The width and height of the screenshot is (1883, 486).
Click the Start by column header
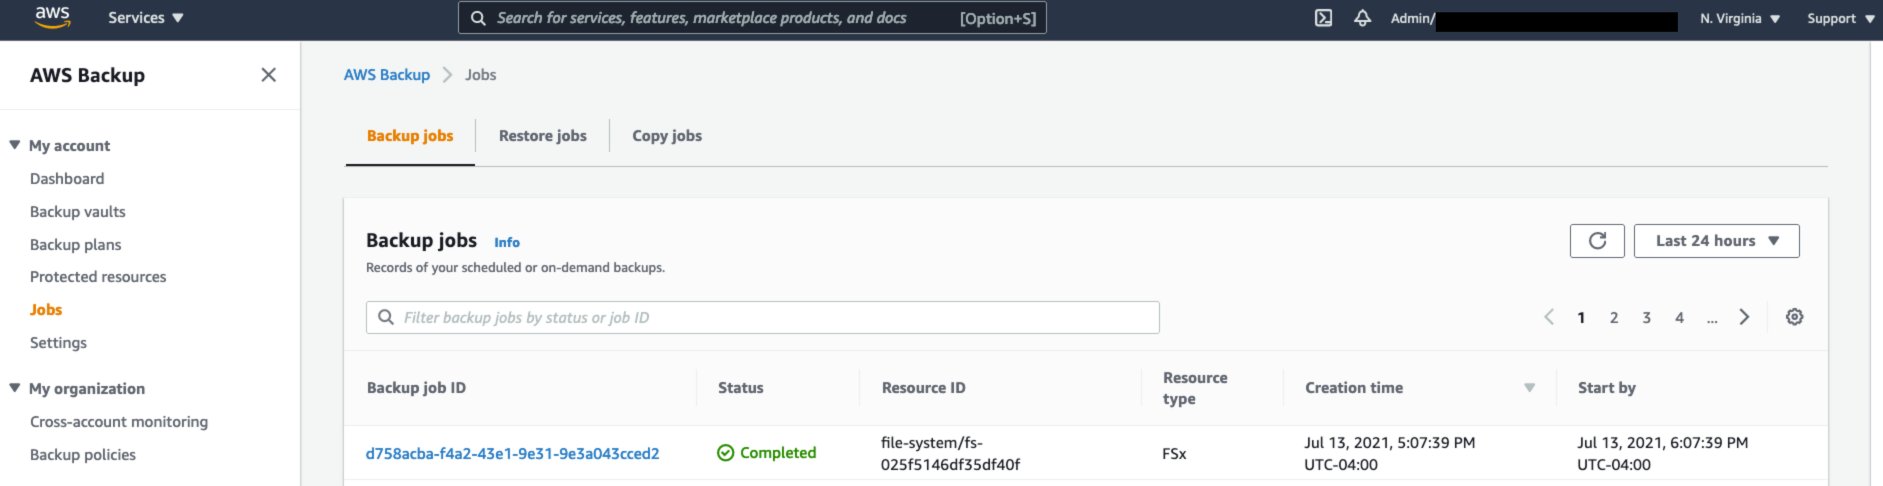(x=1607, y=388)
